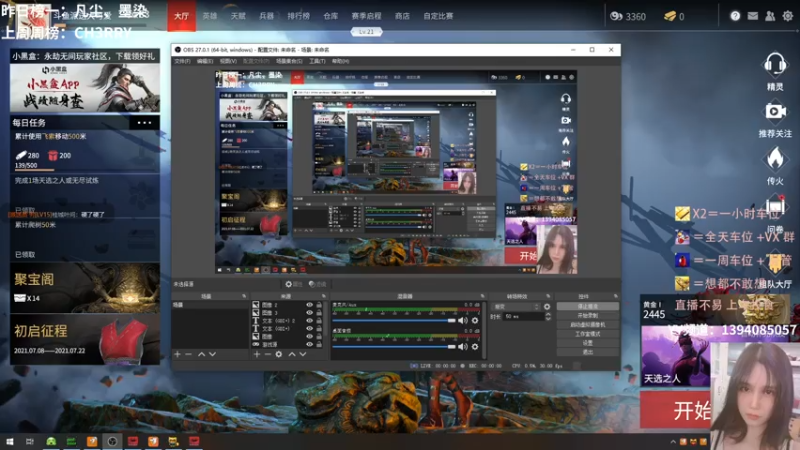Move scene down in OBS scenes panel

tap(212, 354)
